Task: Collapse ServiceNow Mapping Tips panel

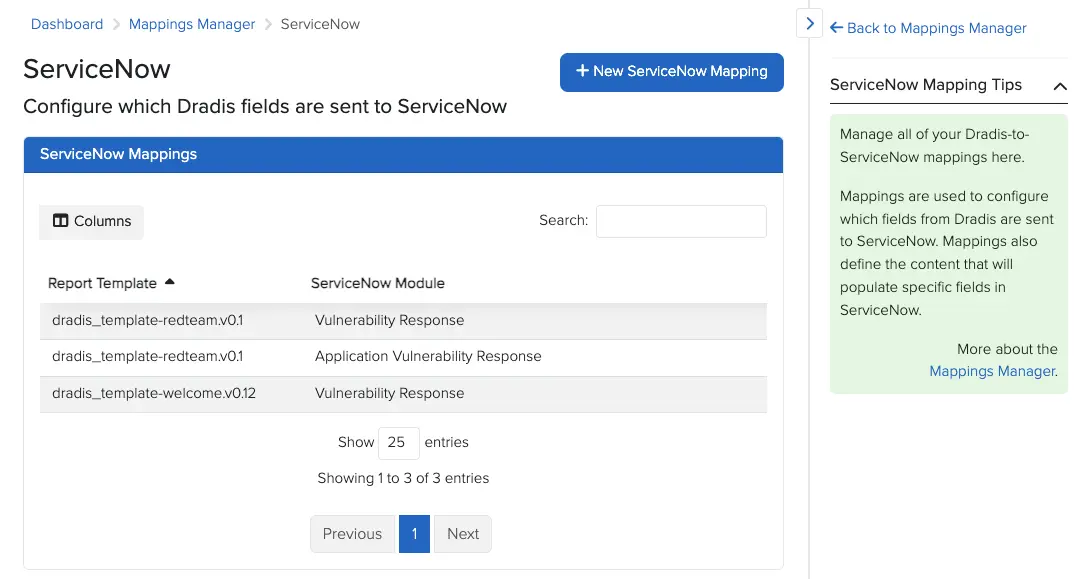Action: click(1059, 86)
